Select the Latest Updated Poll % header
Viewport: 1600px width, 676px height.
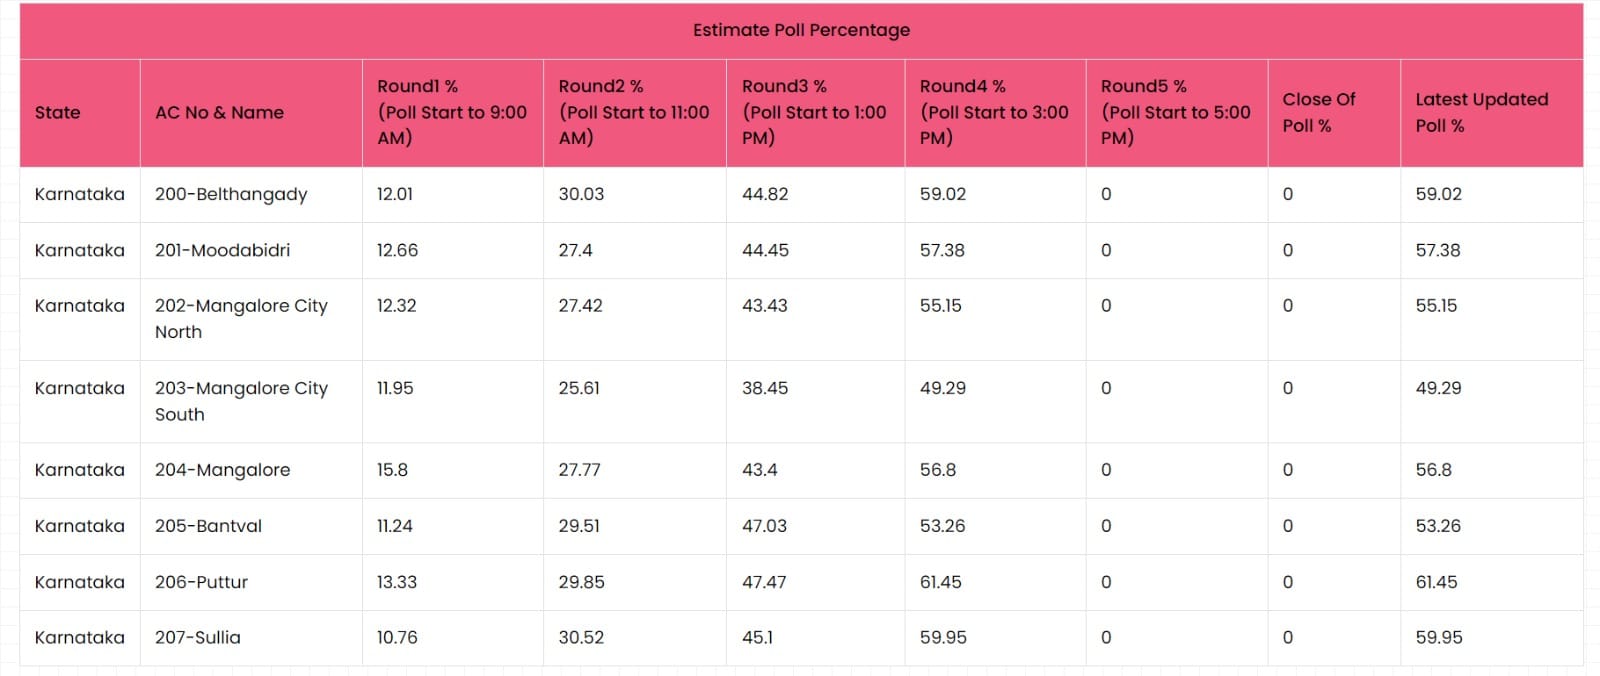tap(1492, 113)
